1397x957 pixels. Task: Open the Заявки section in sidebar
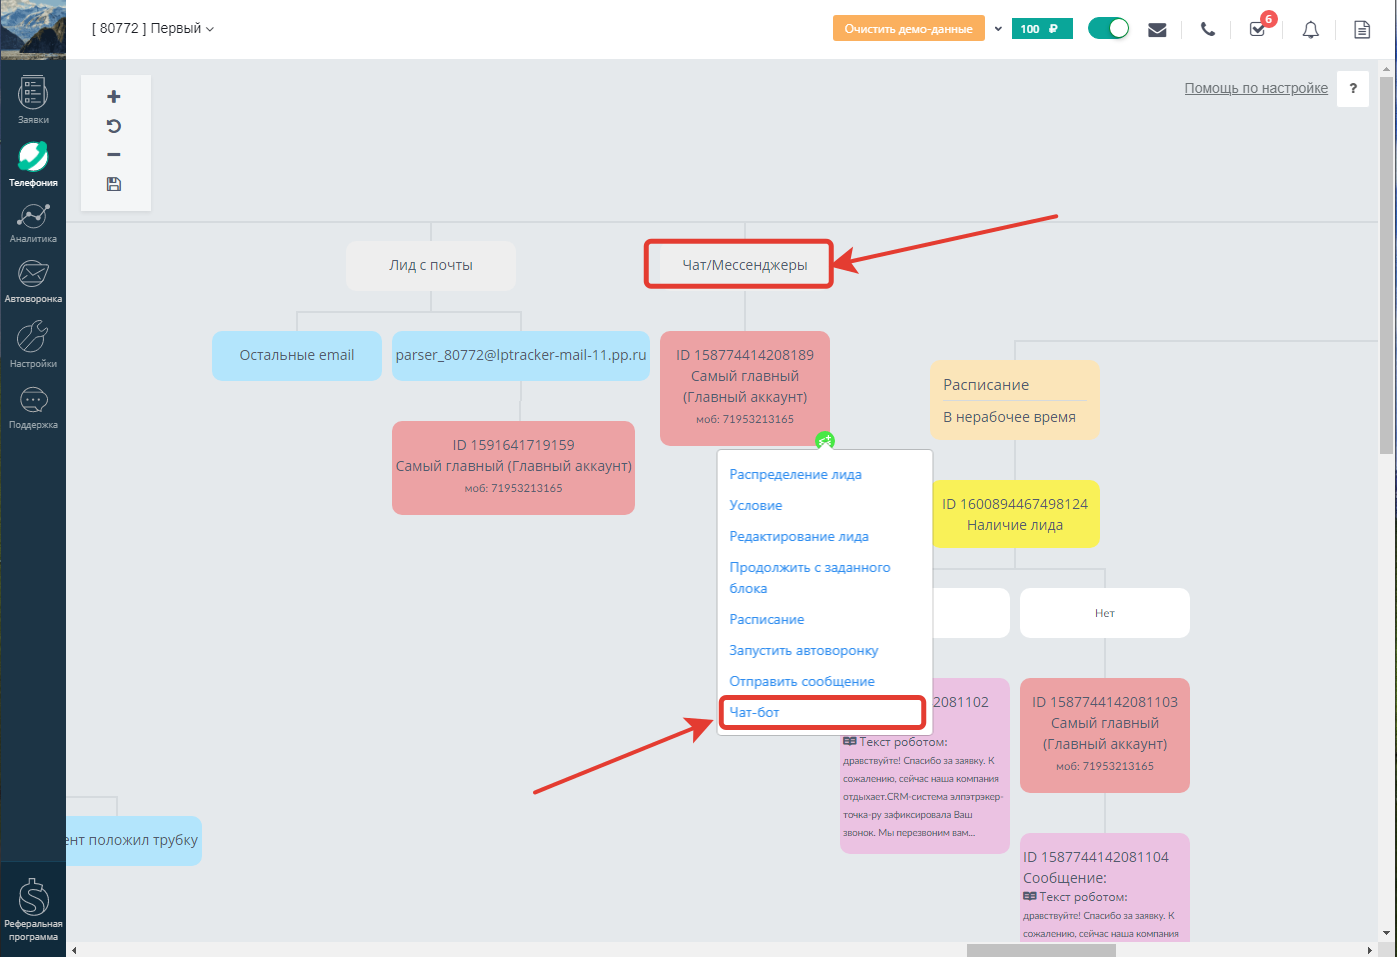tap(33, 101)
